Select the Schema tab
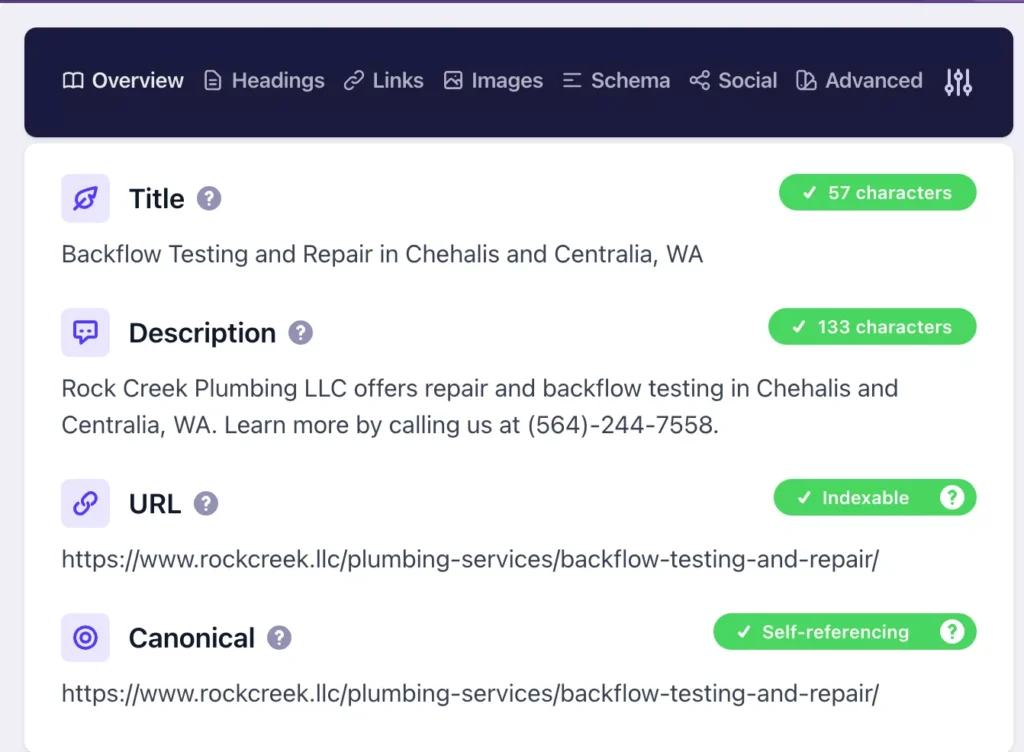Viewport: 1024px width, 752px height. click(x=630, y=81)
